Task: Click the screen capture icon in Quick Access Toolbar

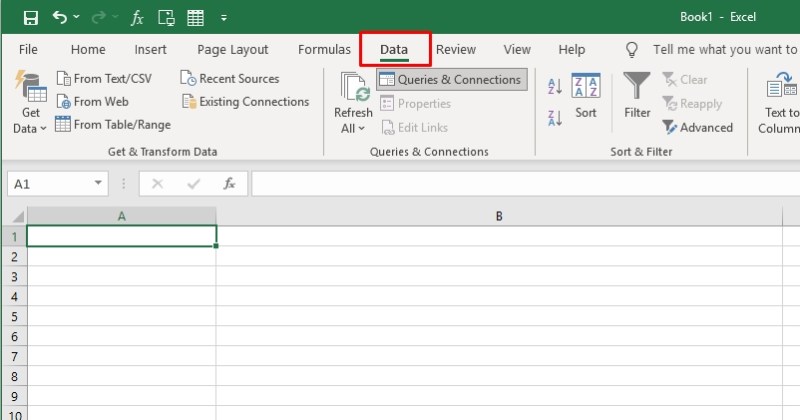Action: (166, 18)
